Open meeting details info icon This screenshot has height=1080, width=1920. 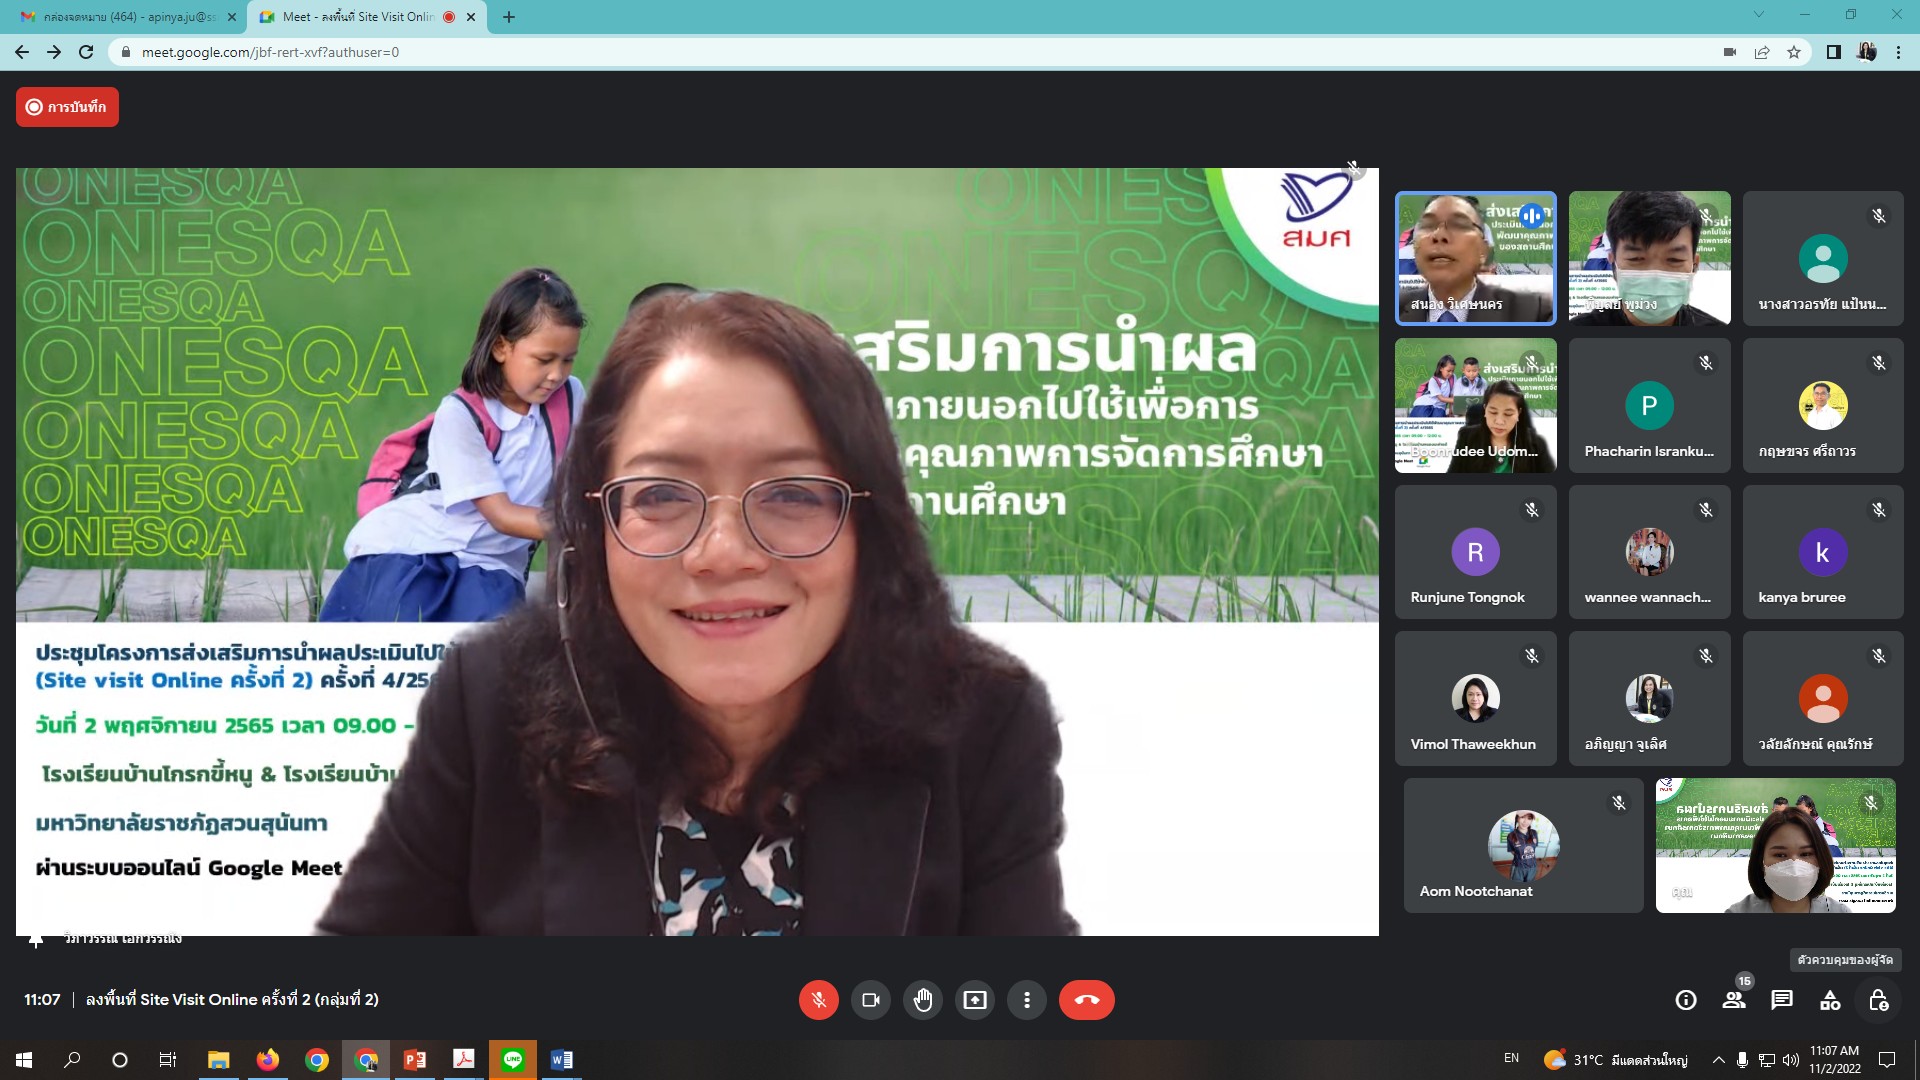coord(1686,1000)
